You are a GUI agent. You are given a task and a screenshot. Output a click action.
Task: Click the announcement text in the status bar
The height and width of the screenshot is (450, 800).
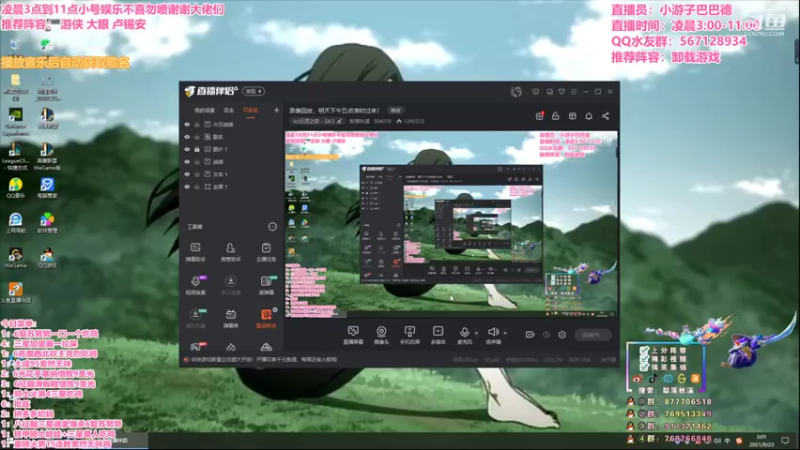(x=264, y=360)
